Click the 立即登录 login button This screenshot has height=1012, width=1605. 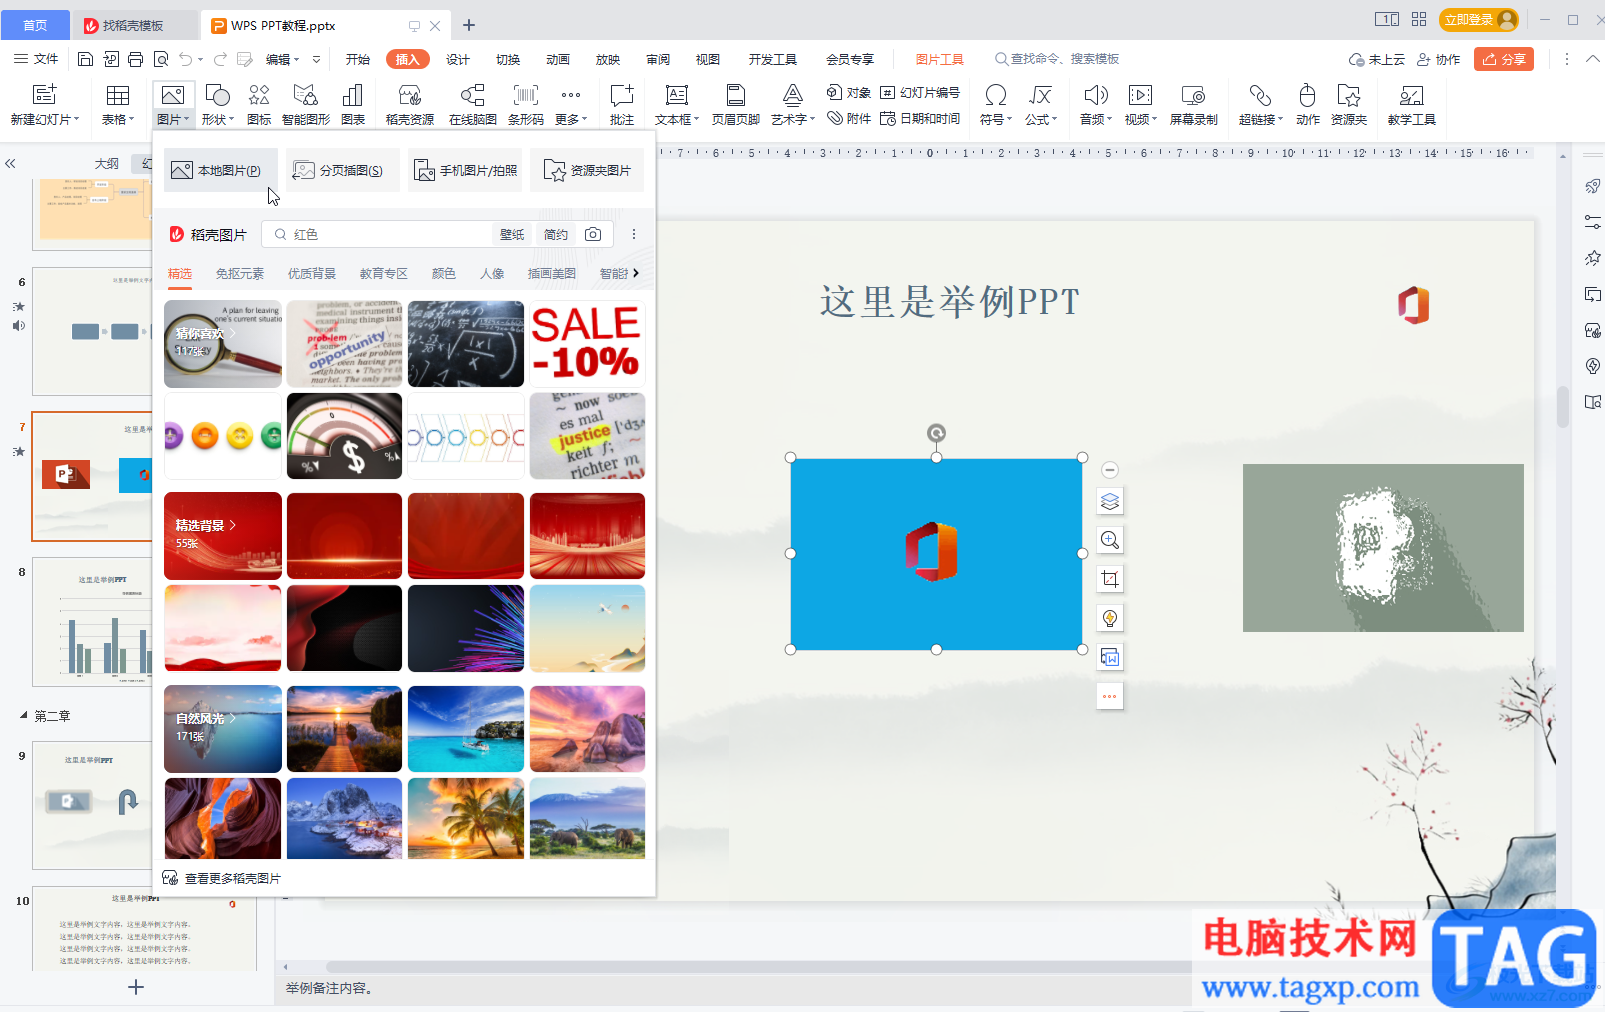(x=1479, y=20)
